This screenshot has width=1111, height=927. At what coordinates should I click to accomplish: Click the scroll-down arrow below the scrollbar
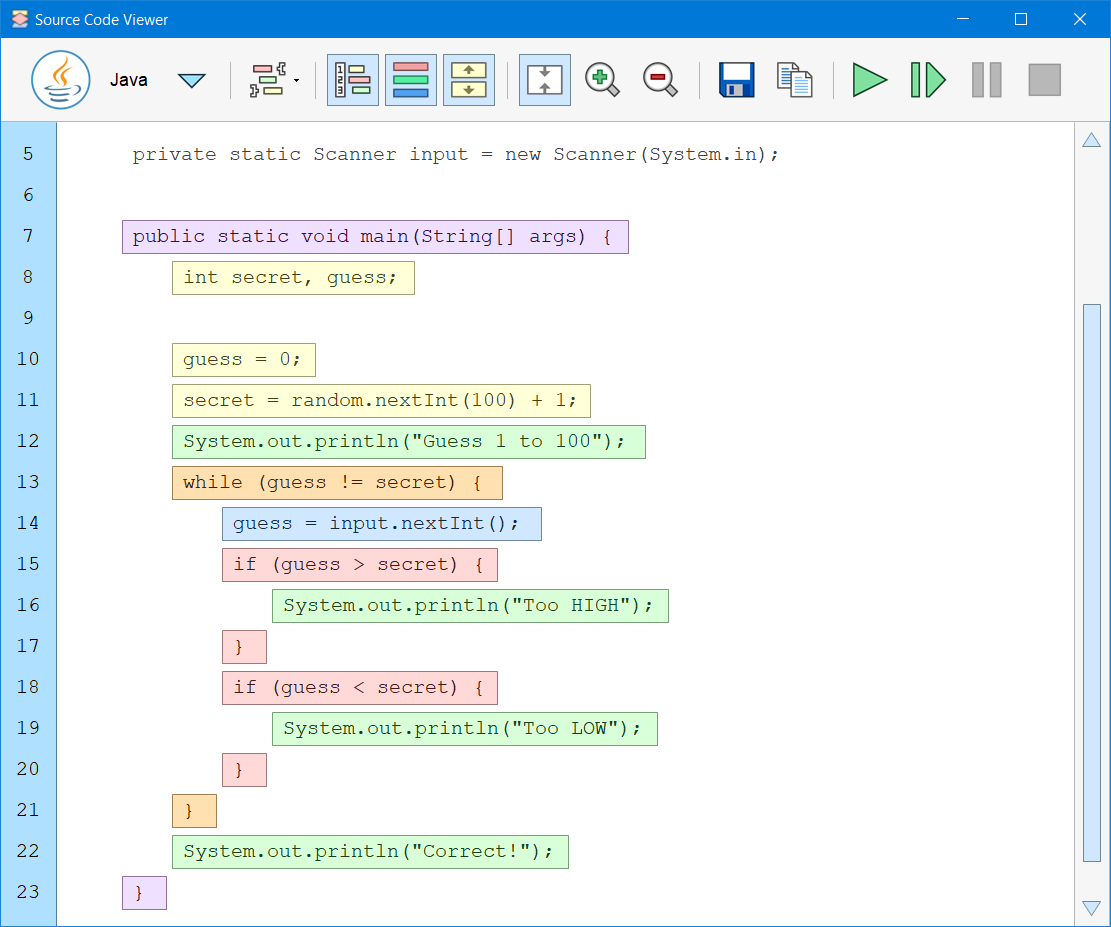point(1091,908)
